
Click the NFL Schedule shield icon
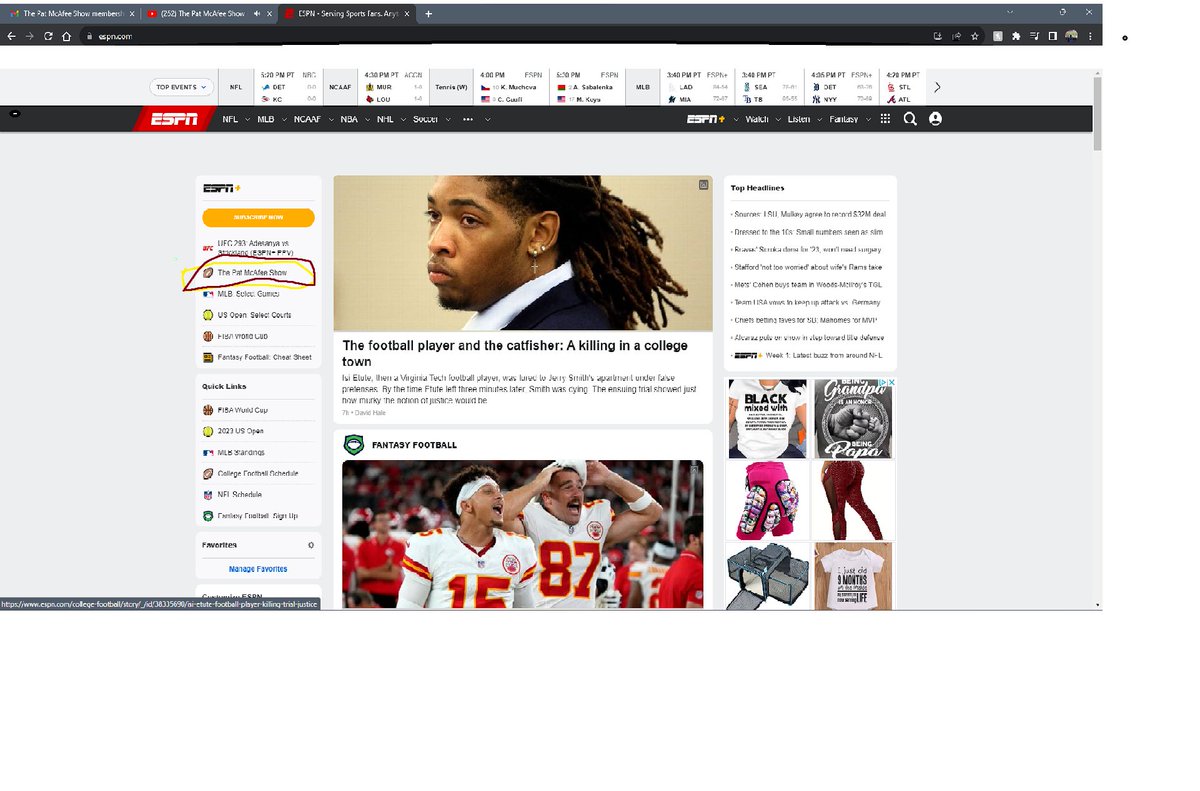[x=208, y=494]
